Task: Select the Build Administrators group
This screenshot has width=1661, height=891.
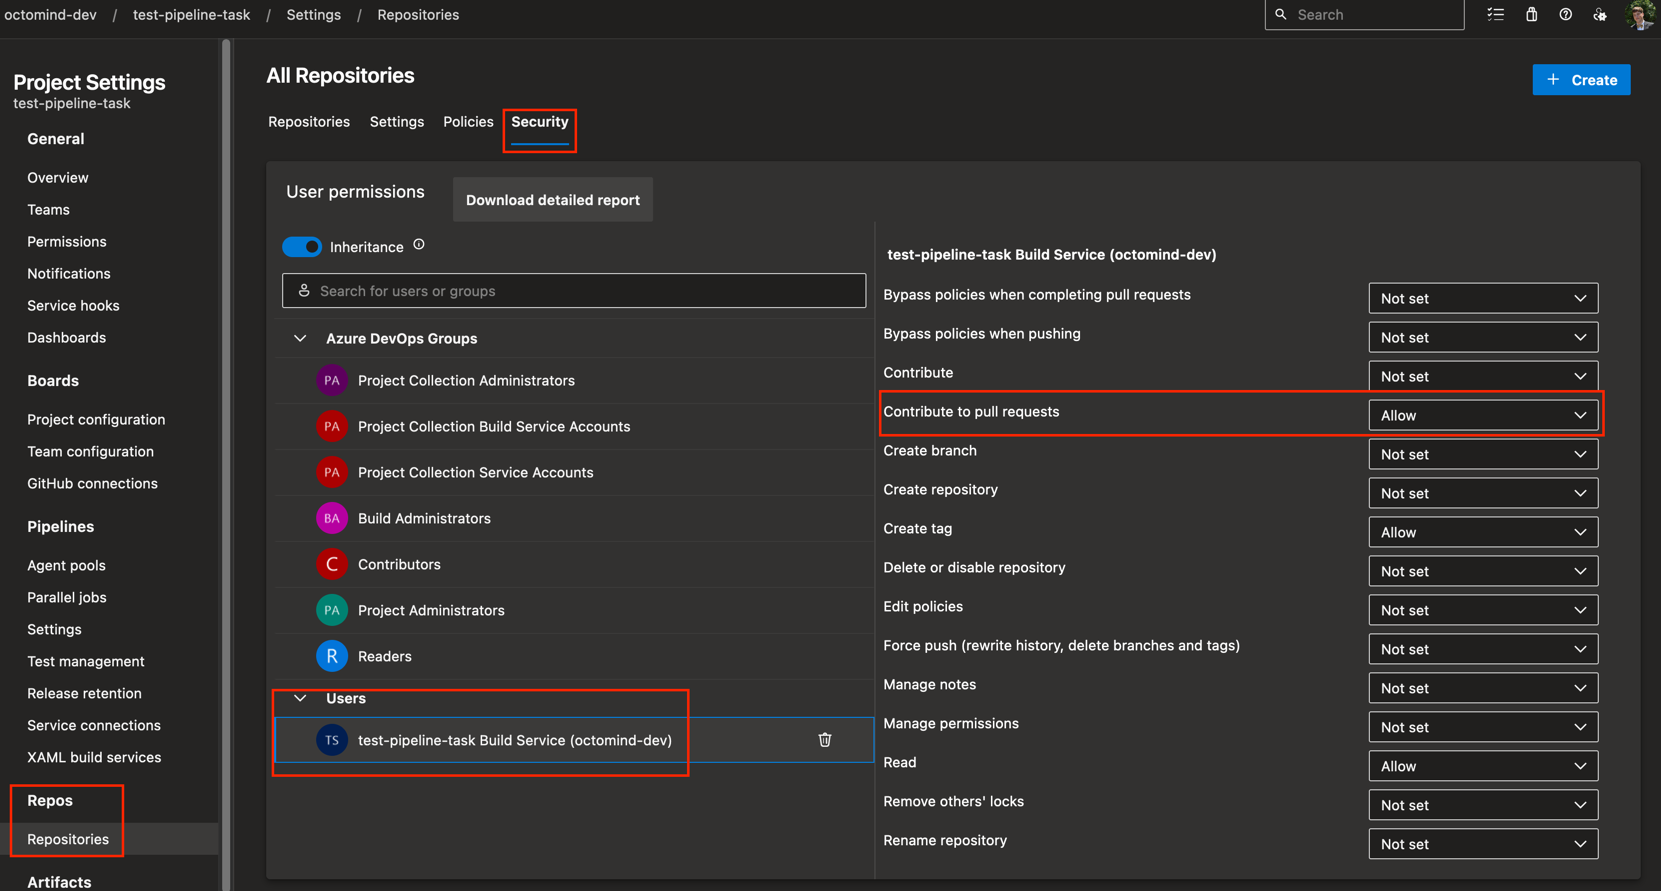Action: tap(574, 518)
